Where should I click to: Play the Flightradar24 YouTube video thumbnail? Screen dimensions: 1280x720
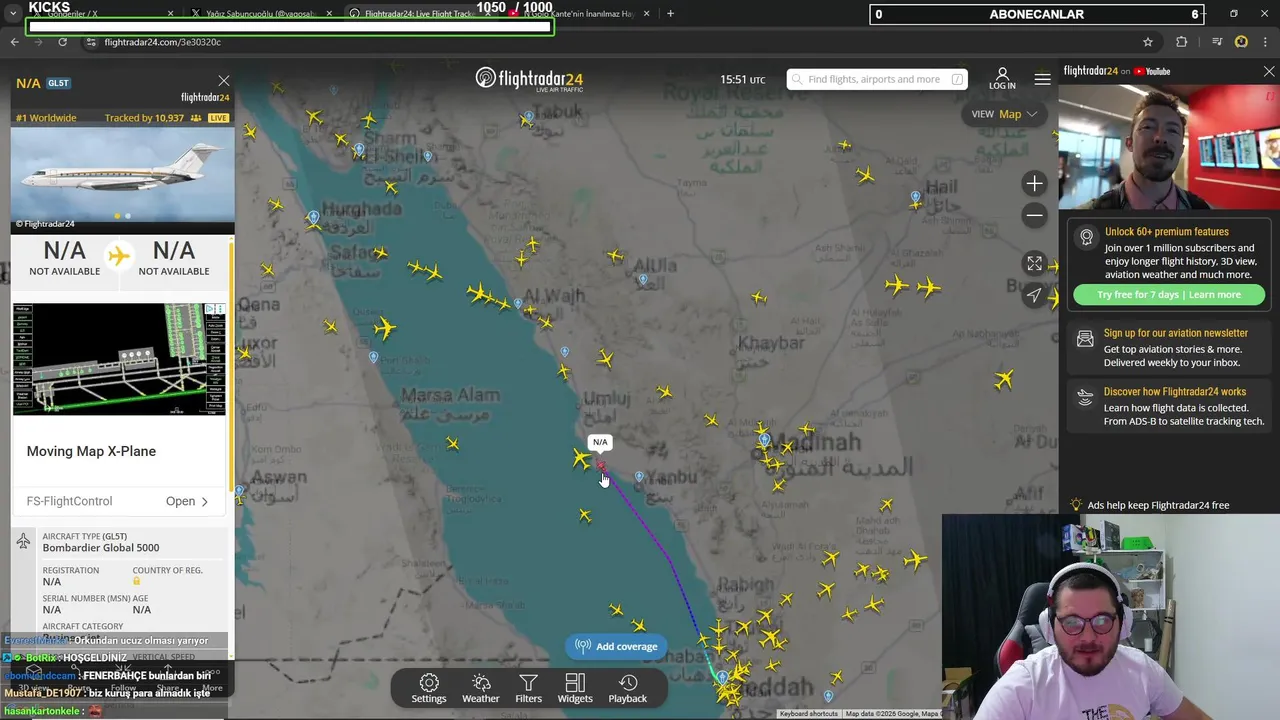coord(1169,146)
